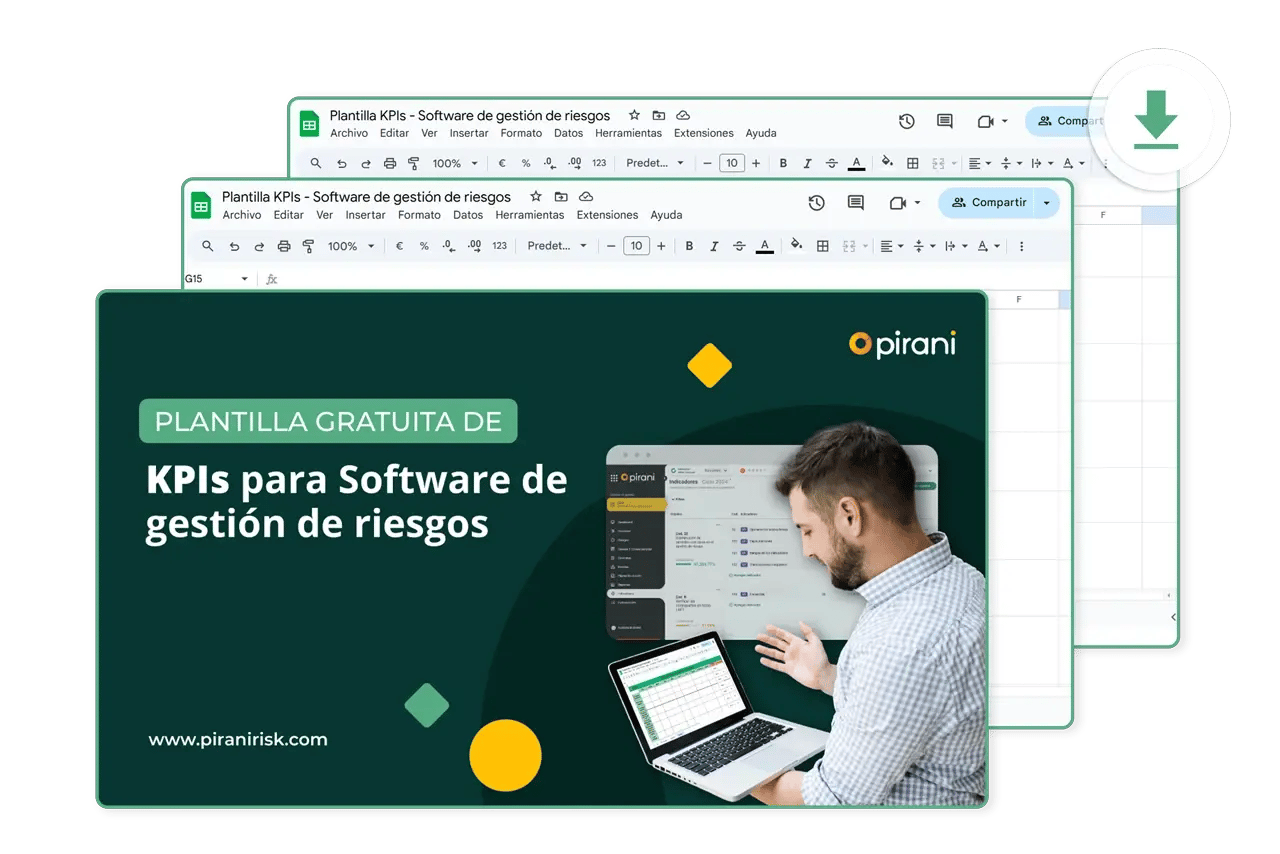Screen dimensions: 1280x854
Task: Open comments in back Sheets window
Action: point(945,121)
